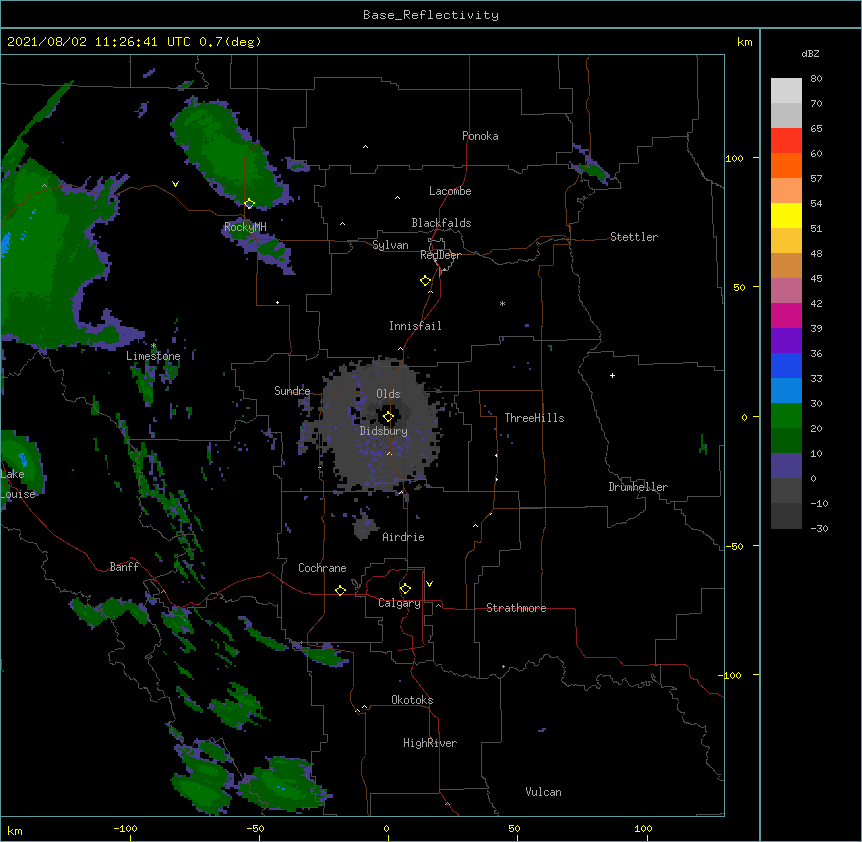Viewport: 862px width, 842px height.
Task: Pick the light blue swatch above the green legend bands
Action: [x=786, y=390]
